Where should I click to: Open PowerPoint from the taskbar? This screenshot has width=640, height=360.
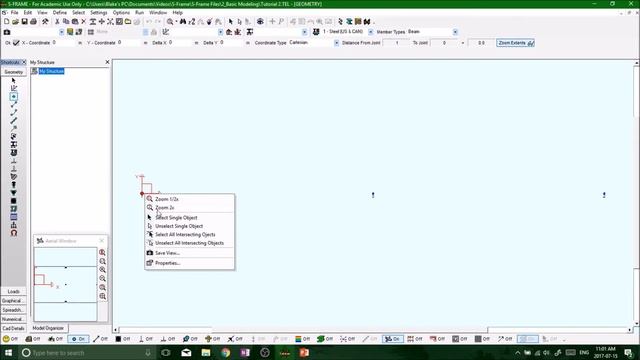(x=304, y=353)
